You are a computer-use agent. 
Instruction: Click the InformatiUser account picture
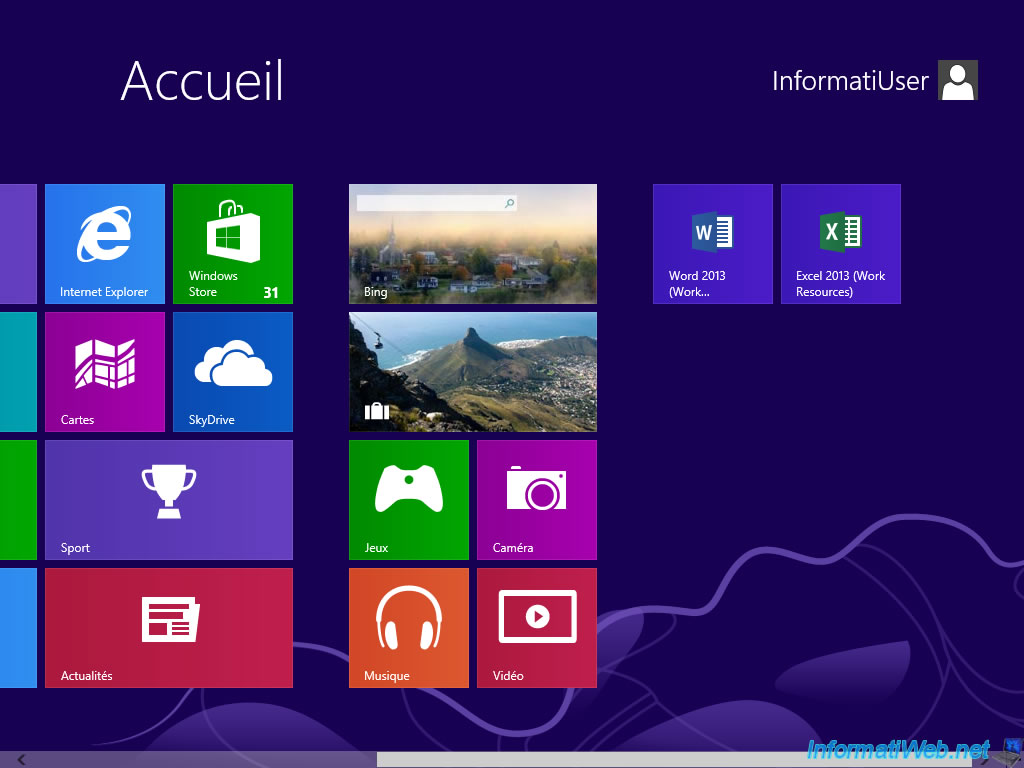pyautogui.click(x=957, y=80)
